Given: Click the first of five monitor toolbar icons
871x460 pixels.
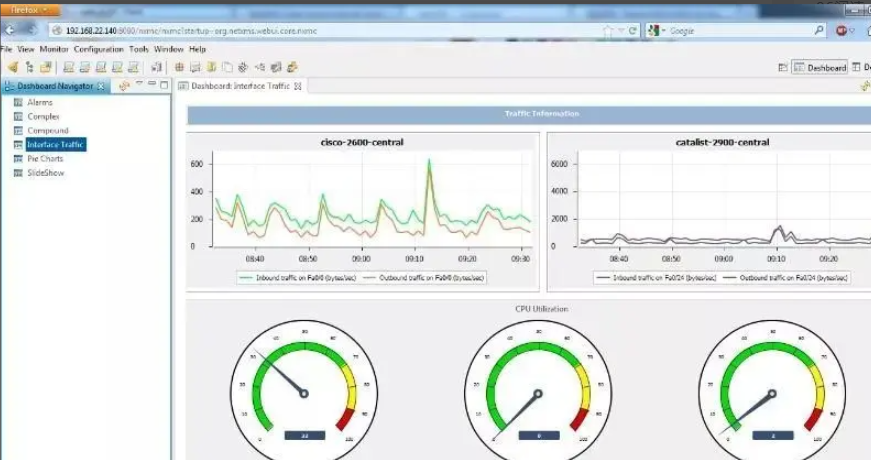Looking at the screenshot, I should (x=68, y=67).
